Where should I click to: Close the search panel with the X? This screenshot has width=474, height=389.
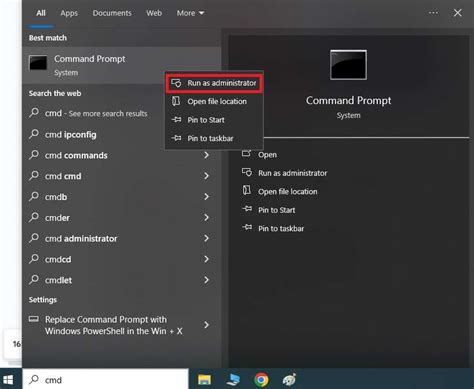pyautogui.click(x=458, y=13)
